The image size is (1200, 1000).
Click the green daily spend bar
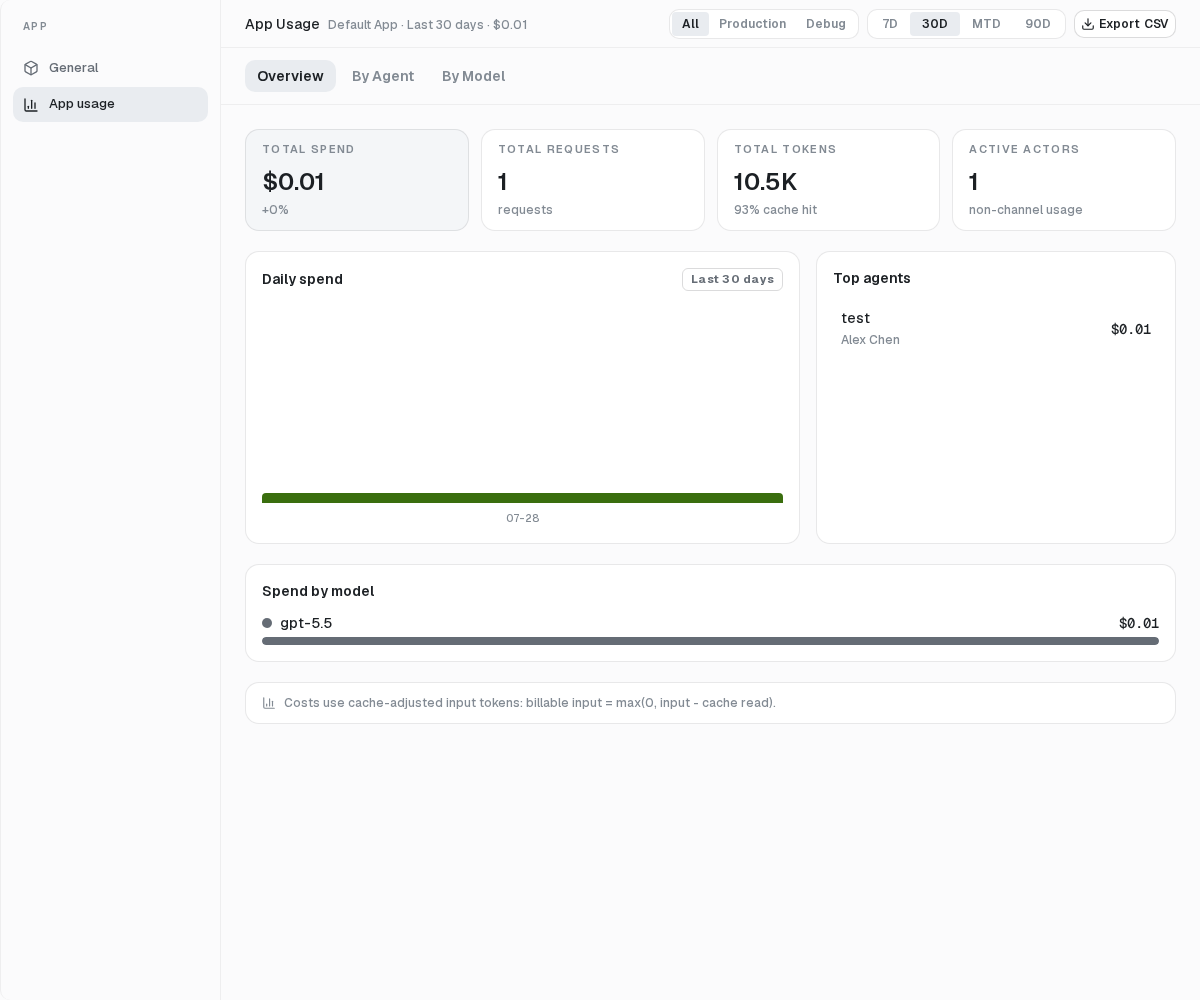point(522,498)
